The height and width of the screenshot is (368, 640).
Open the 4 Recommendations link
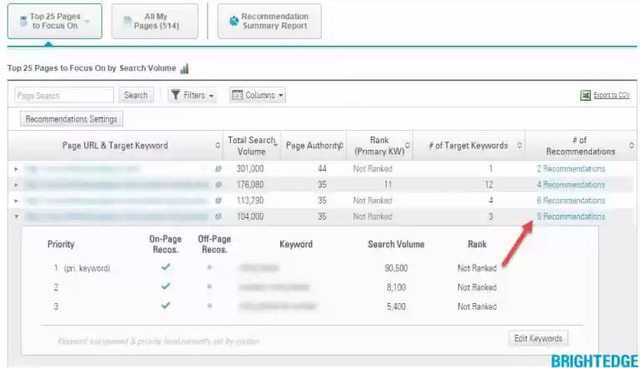pos(571,185)
